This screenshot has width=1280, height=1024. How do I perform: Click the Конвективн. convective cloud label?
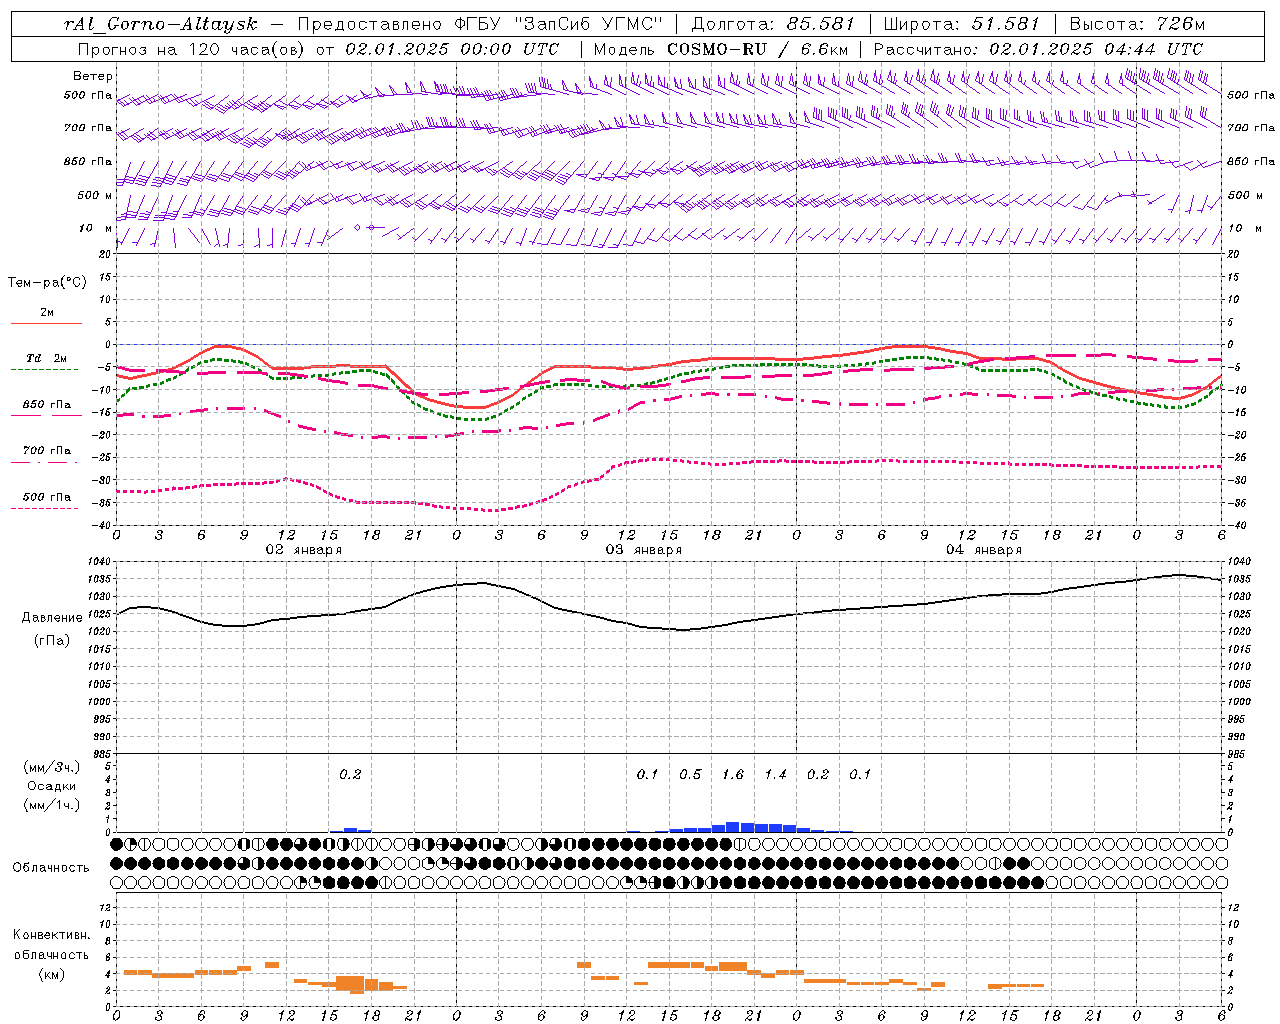pyautogui.click(x=52, y=935)
